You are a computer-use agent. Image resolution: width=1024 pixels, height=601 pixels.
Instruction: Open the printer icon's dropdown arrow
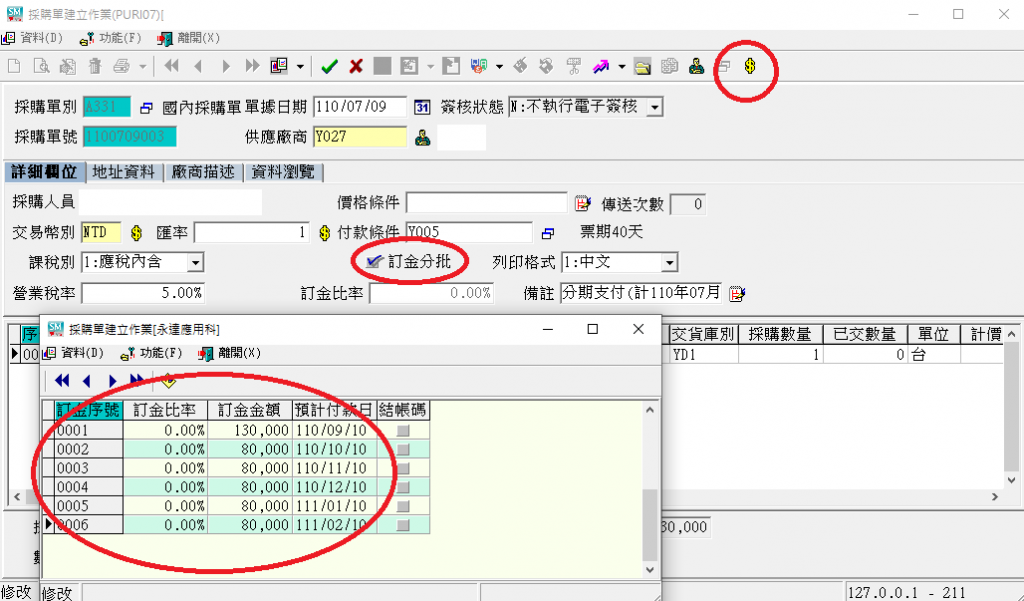[x=142, y=66]
